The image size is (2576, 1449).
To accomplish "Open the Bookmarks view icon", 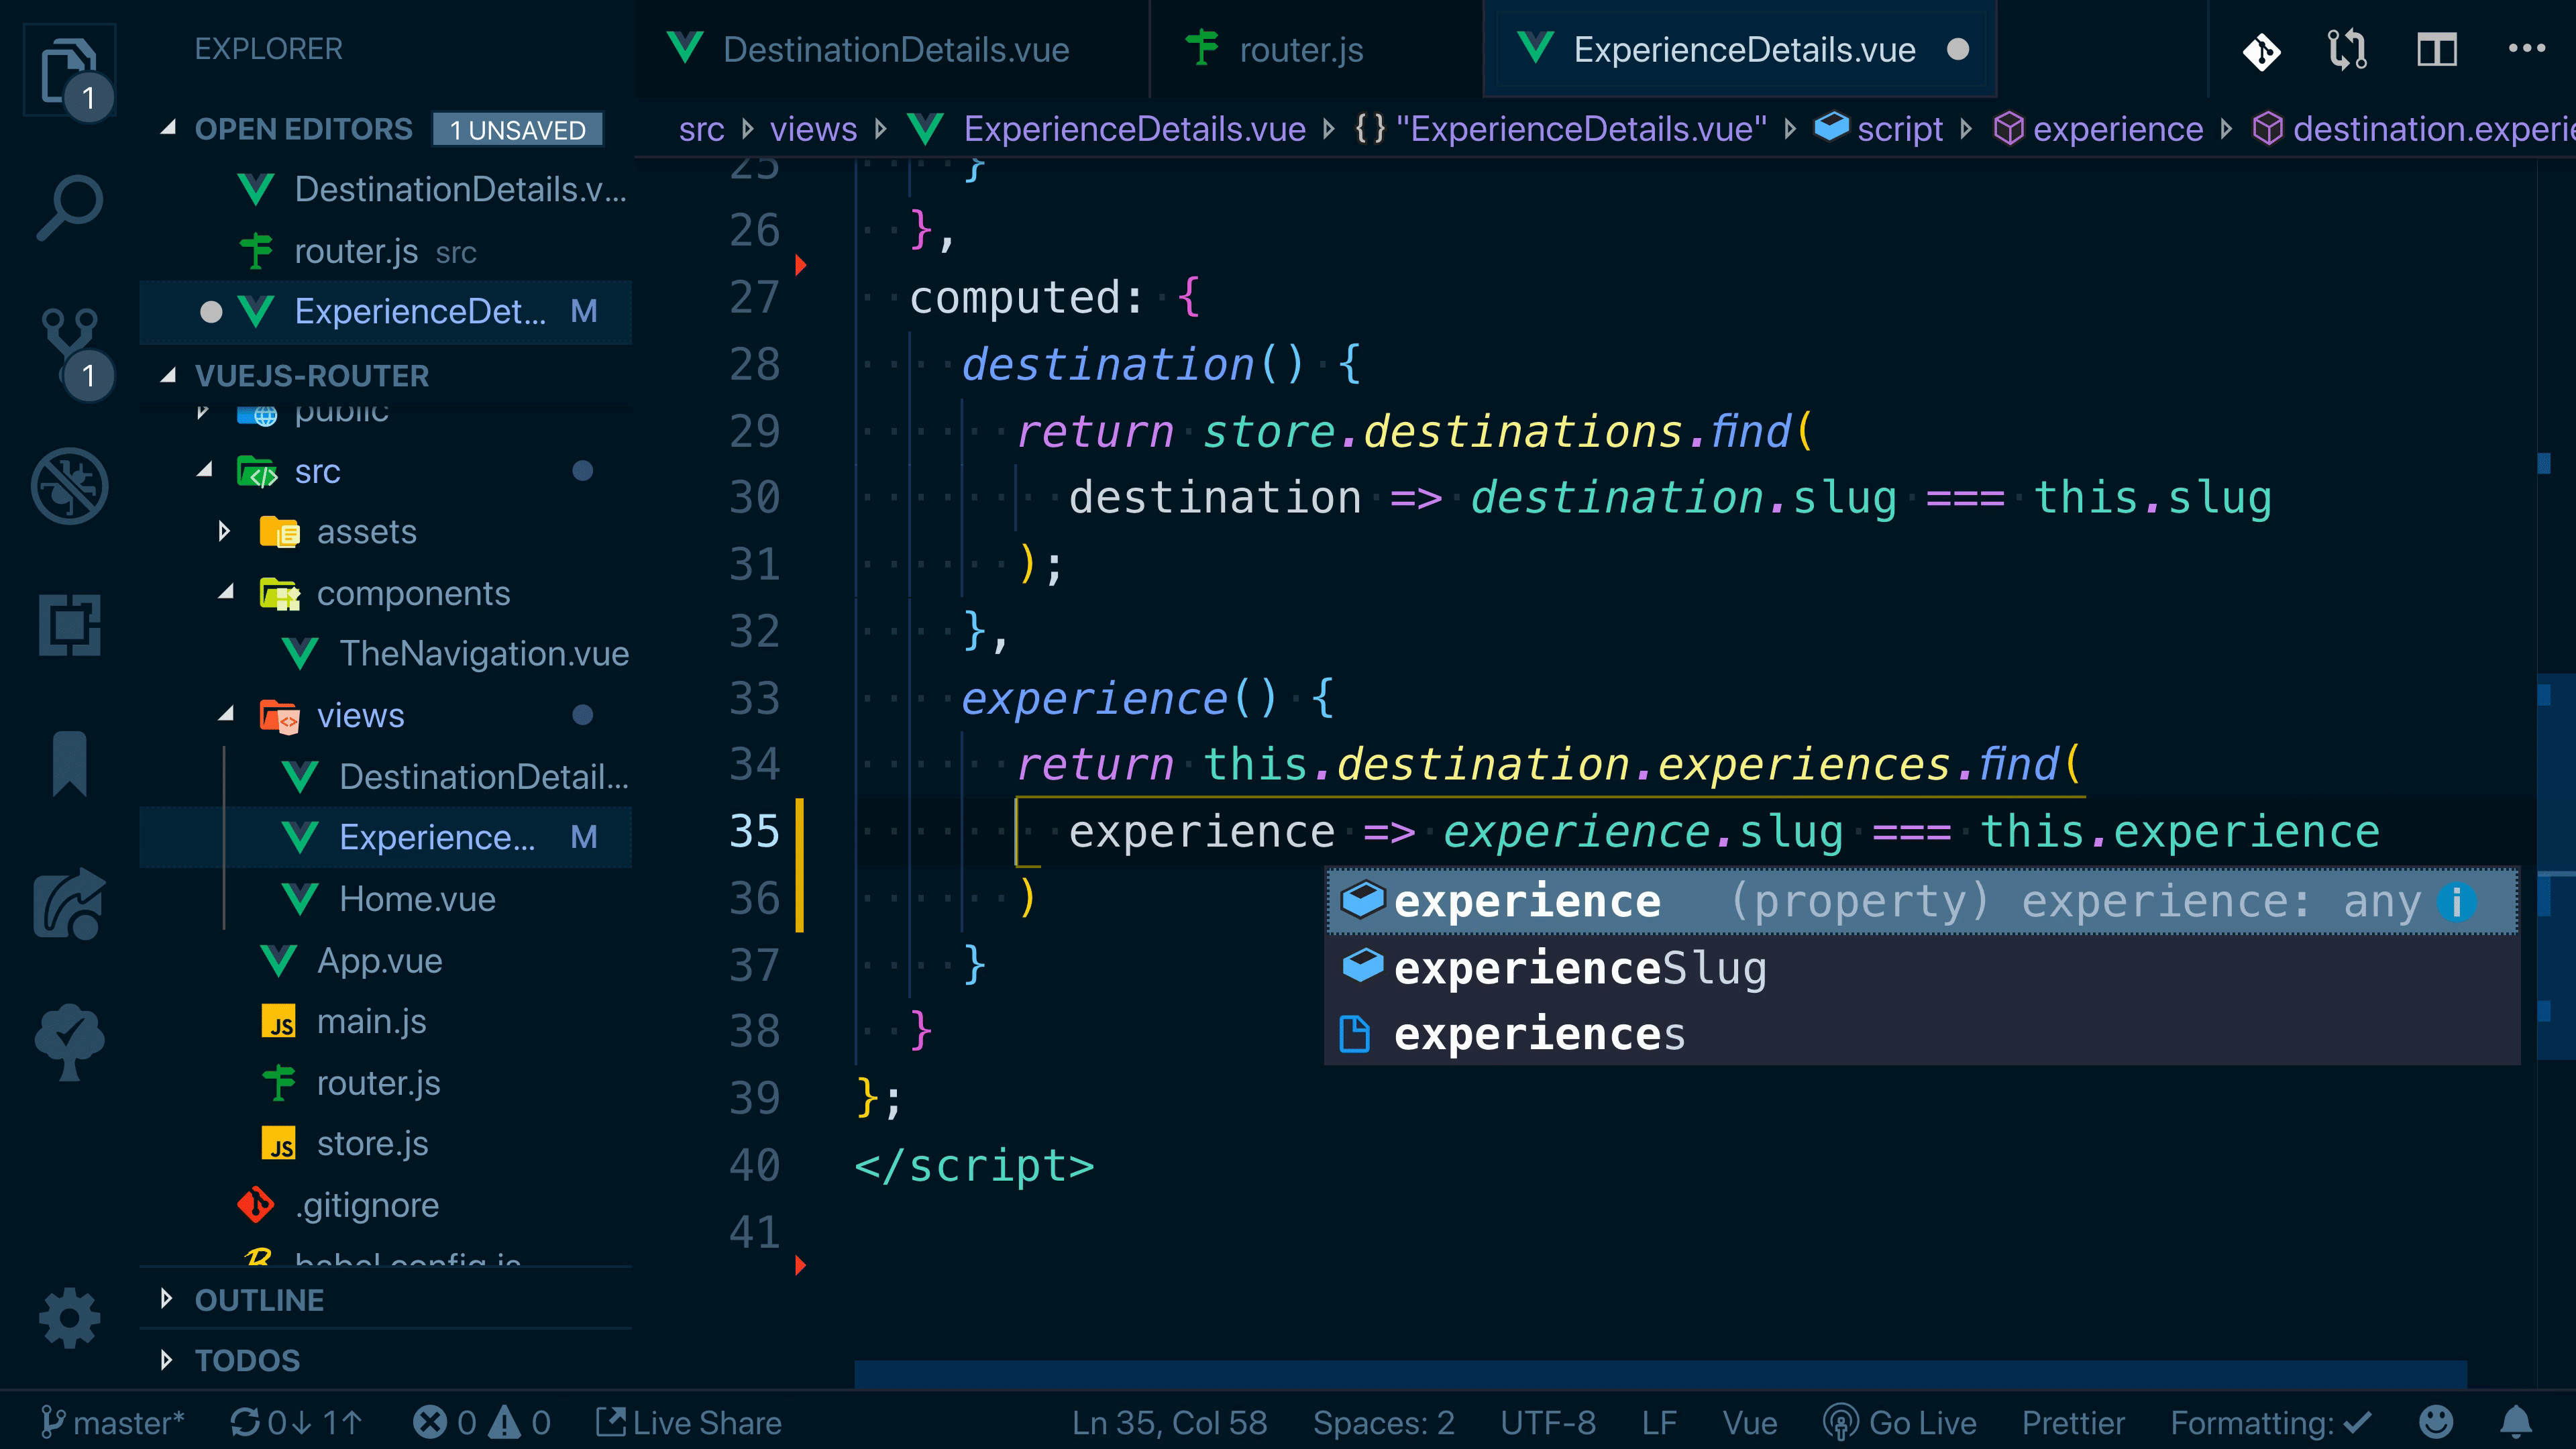I will pyautogui.click(x=69, y=764).
